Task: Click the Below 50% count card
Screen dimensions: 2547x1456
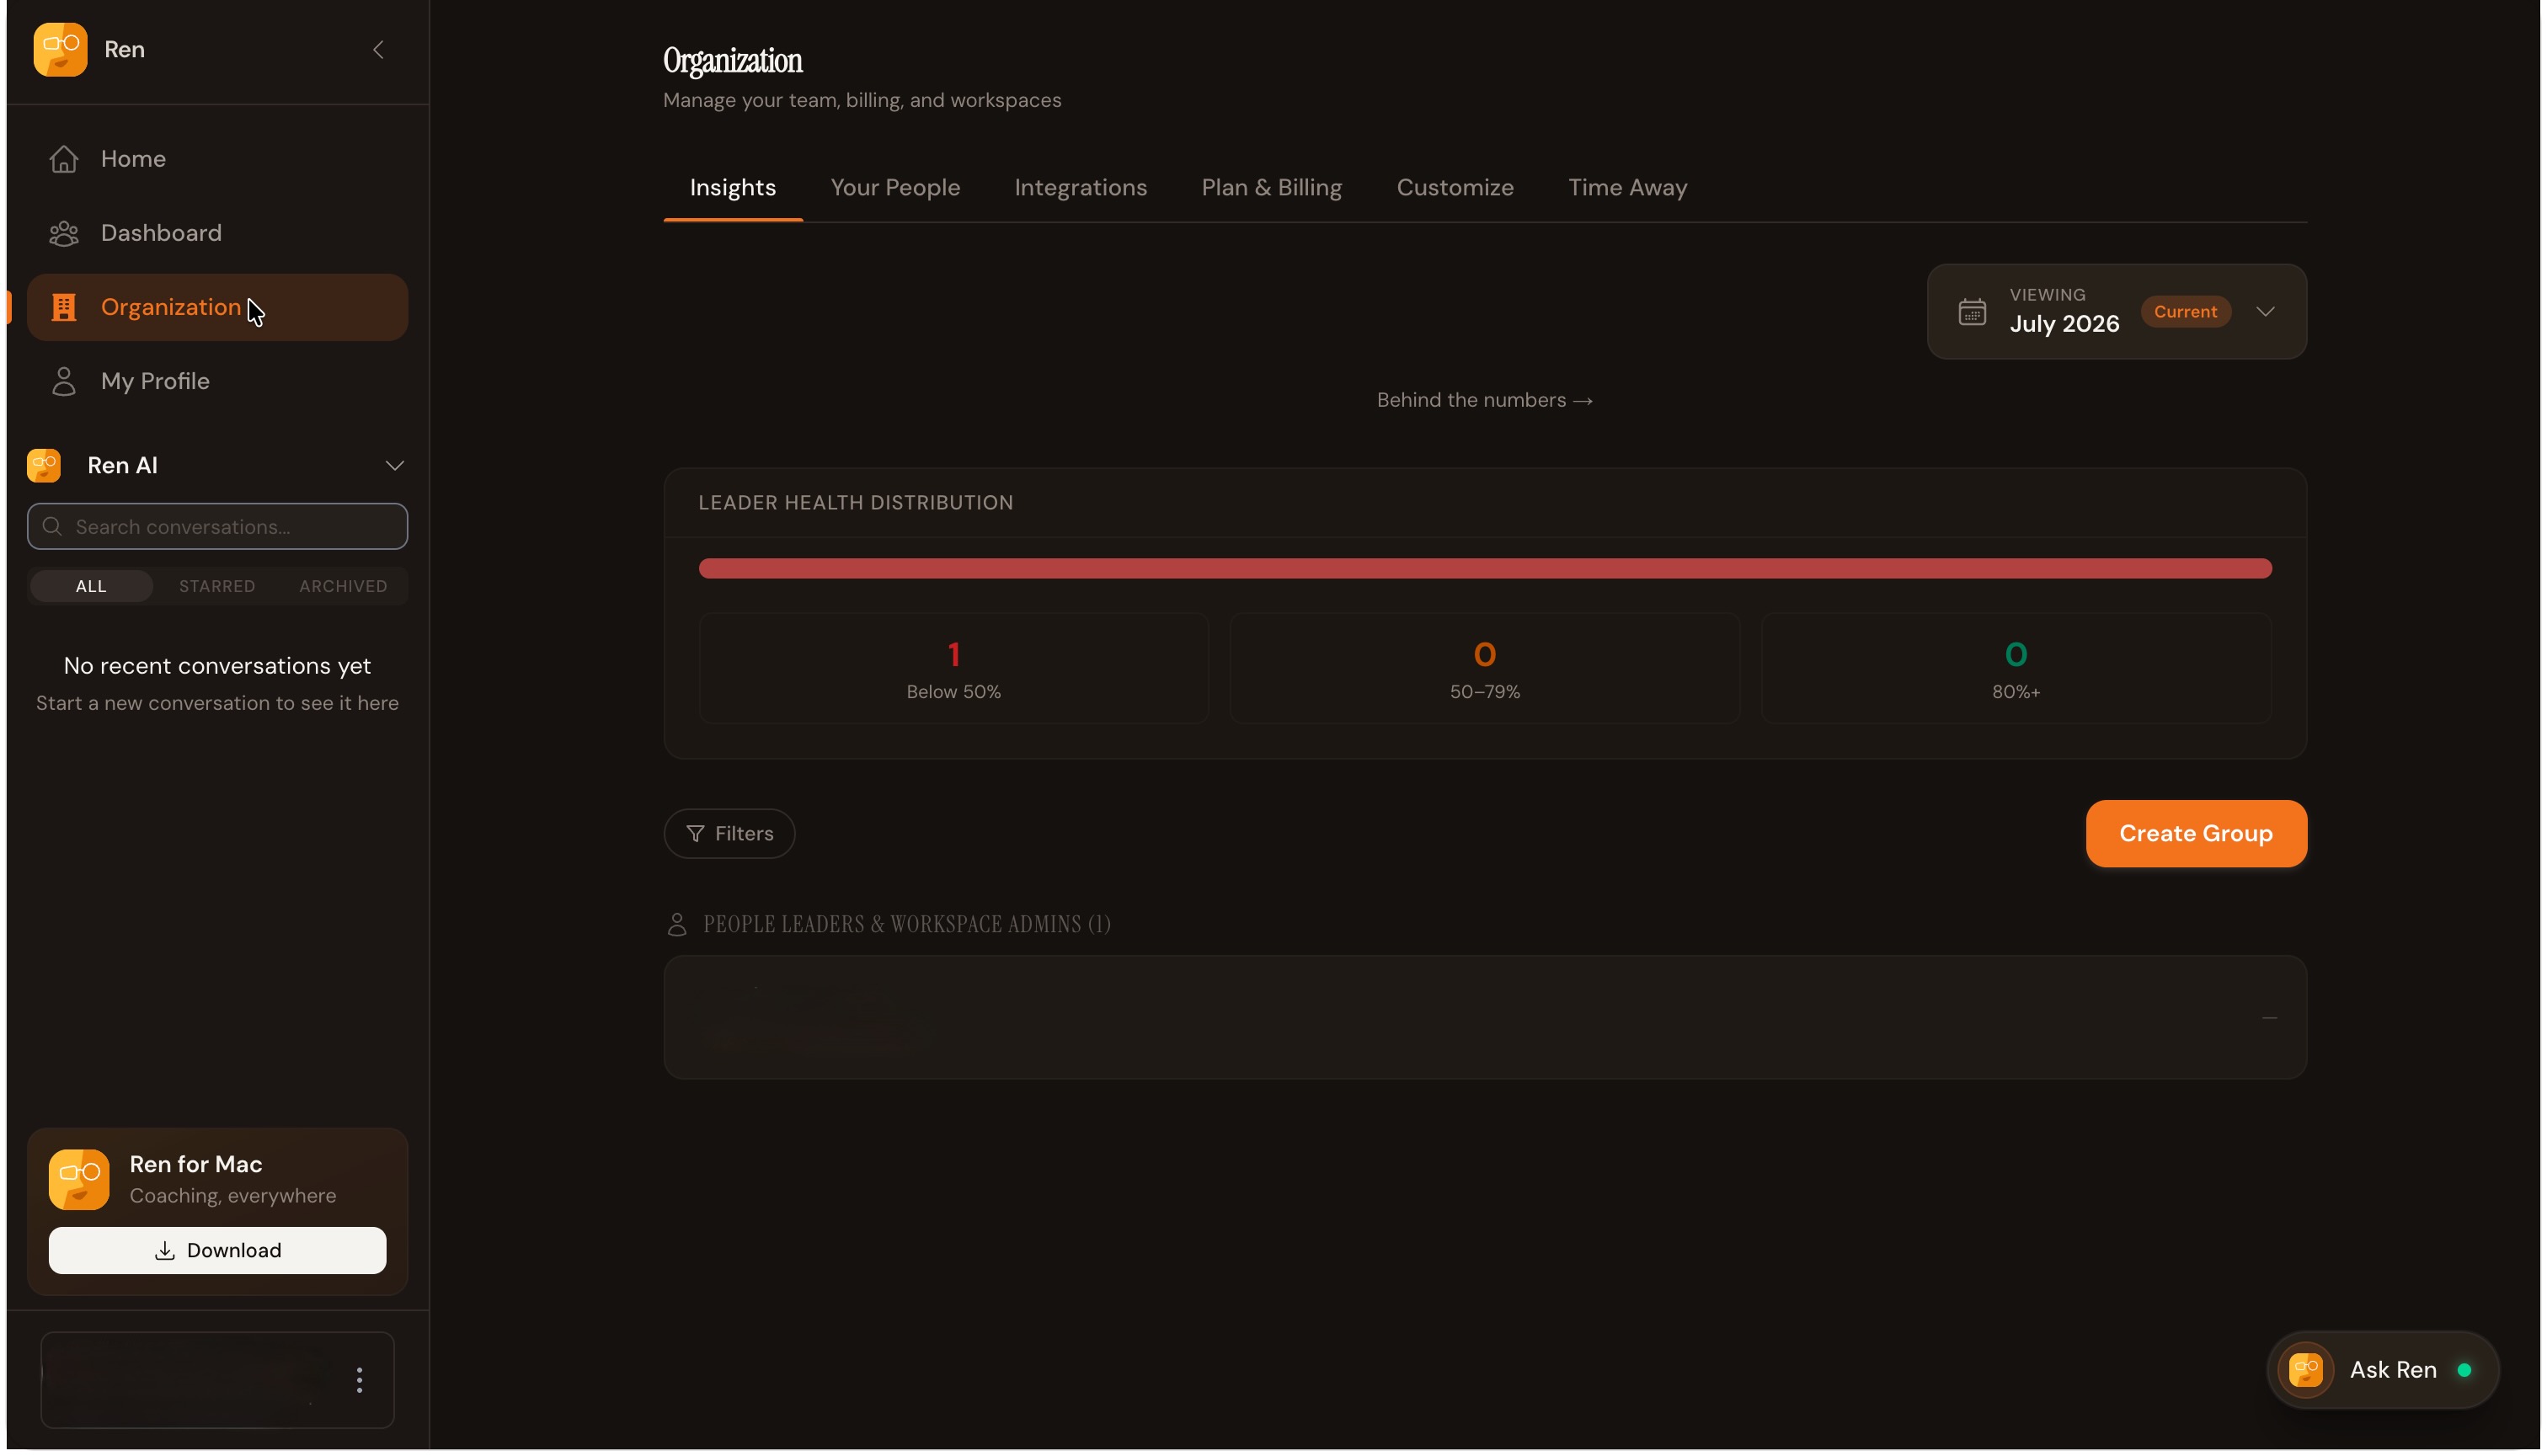Action: [x=954, y=669]
